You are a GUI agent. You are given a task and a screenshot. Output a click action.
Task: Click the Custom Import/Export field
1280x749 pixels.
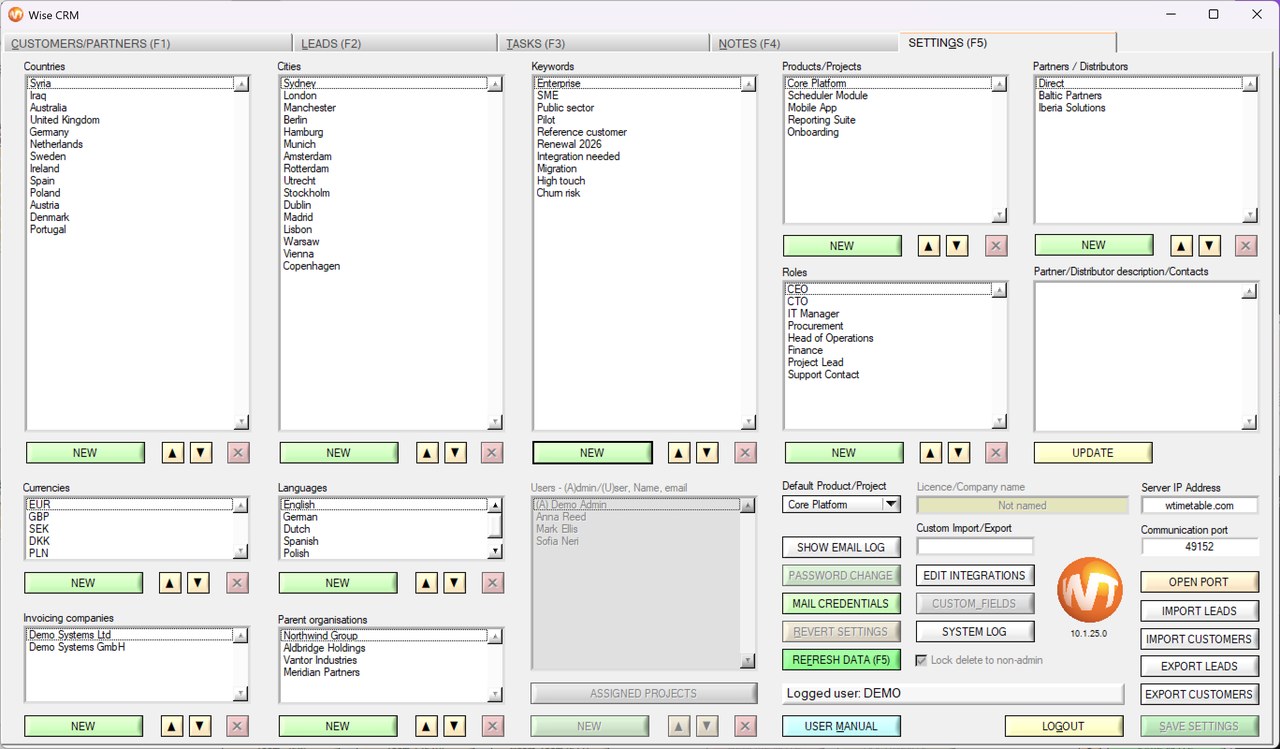point(975,547)
